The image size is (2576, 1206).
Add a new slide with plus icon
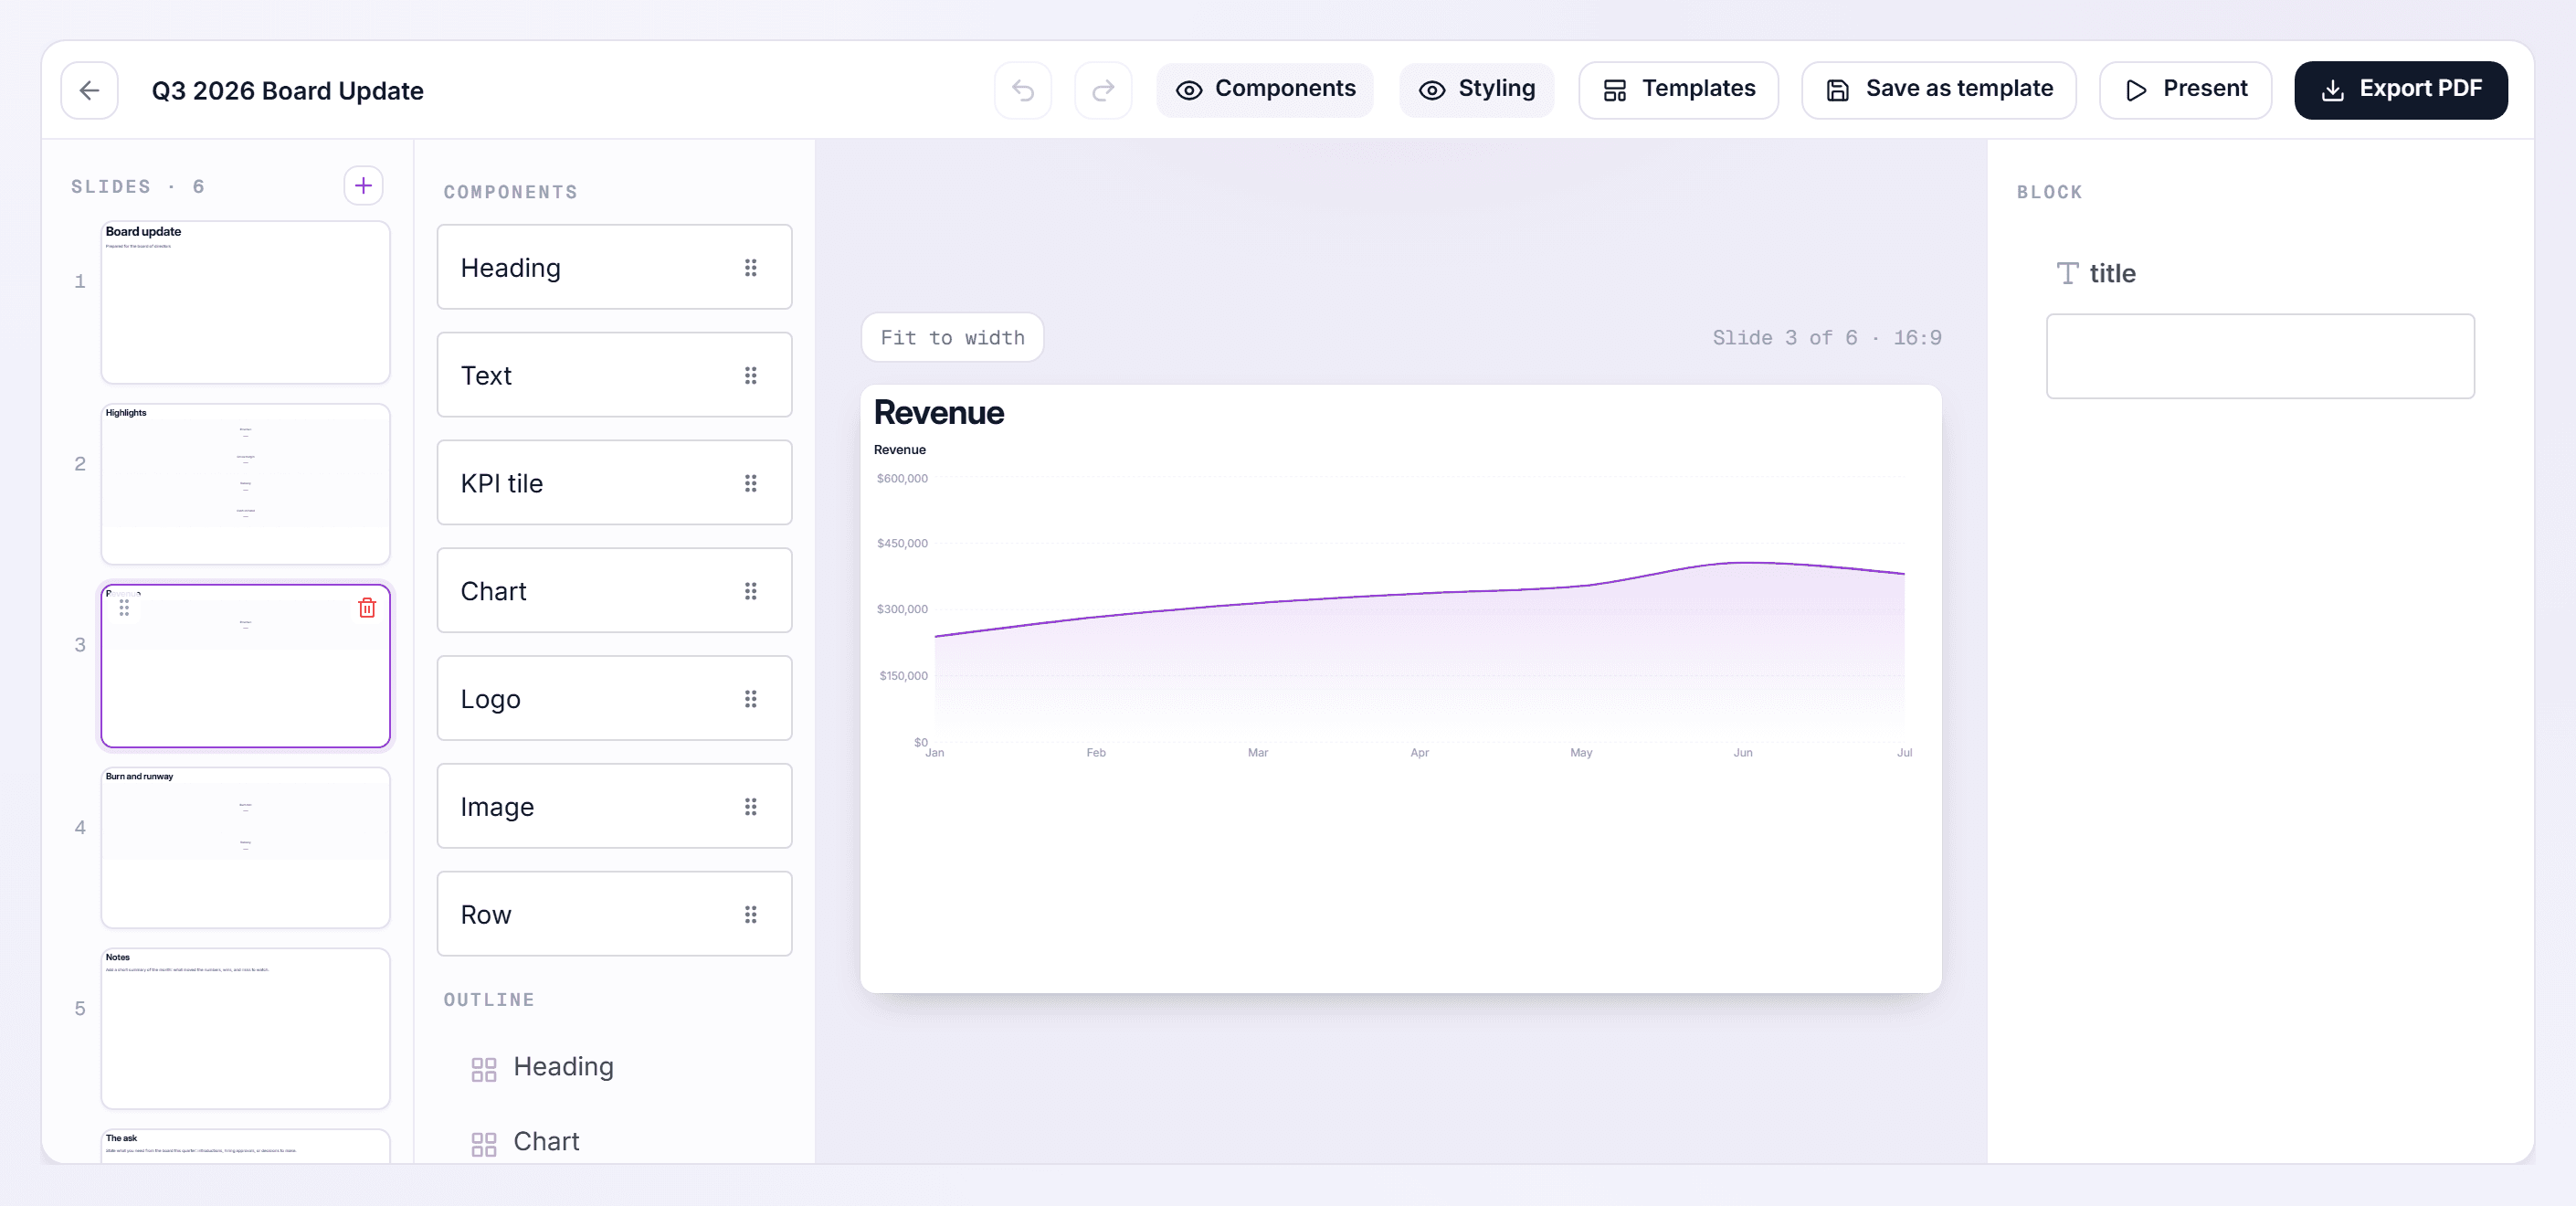[x=363, y=186]
